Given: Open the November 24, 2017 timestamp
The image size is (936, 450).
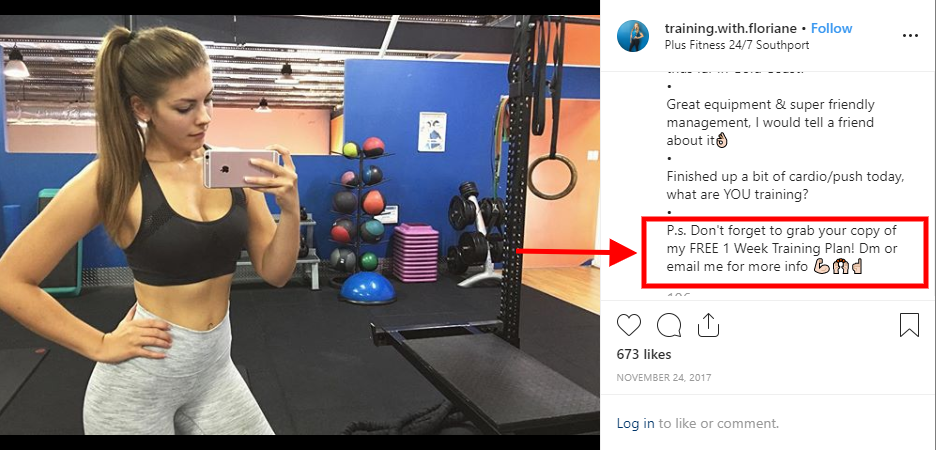Looking at the screenshot, I should click(x=664, y=378).
